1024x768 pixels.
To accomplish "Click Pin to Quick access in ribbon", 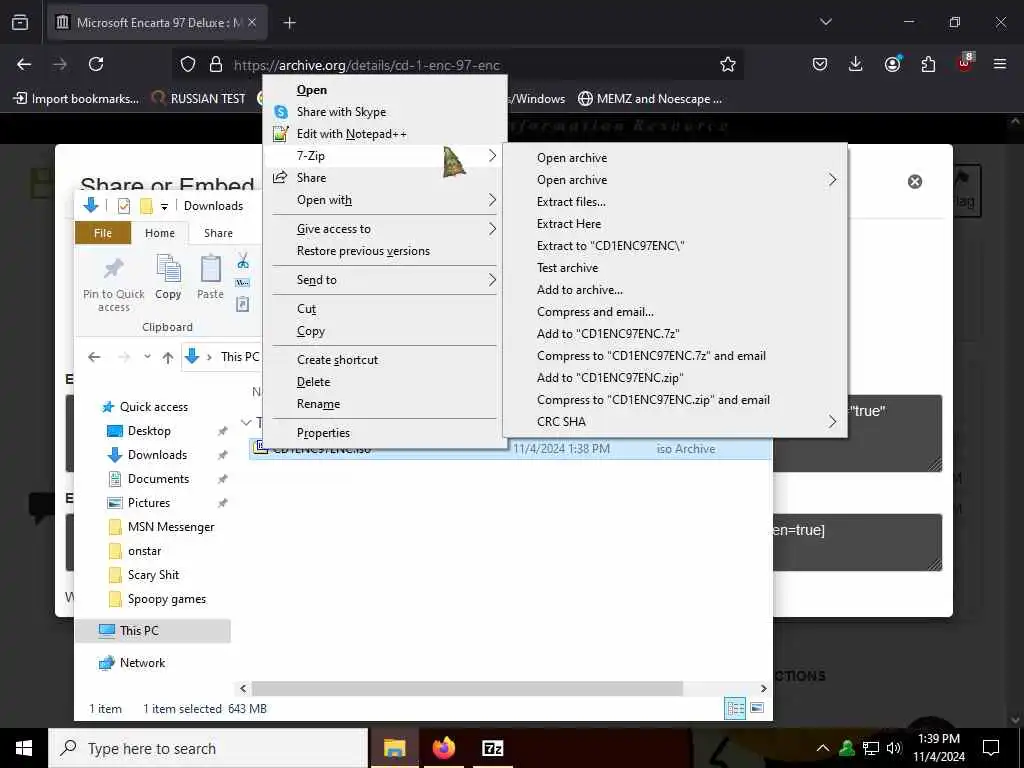I will tap(114, 283).
